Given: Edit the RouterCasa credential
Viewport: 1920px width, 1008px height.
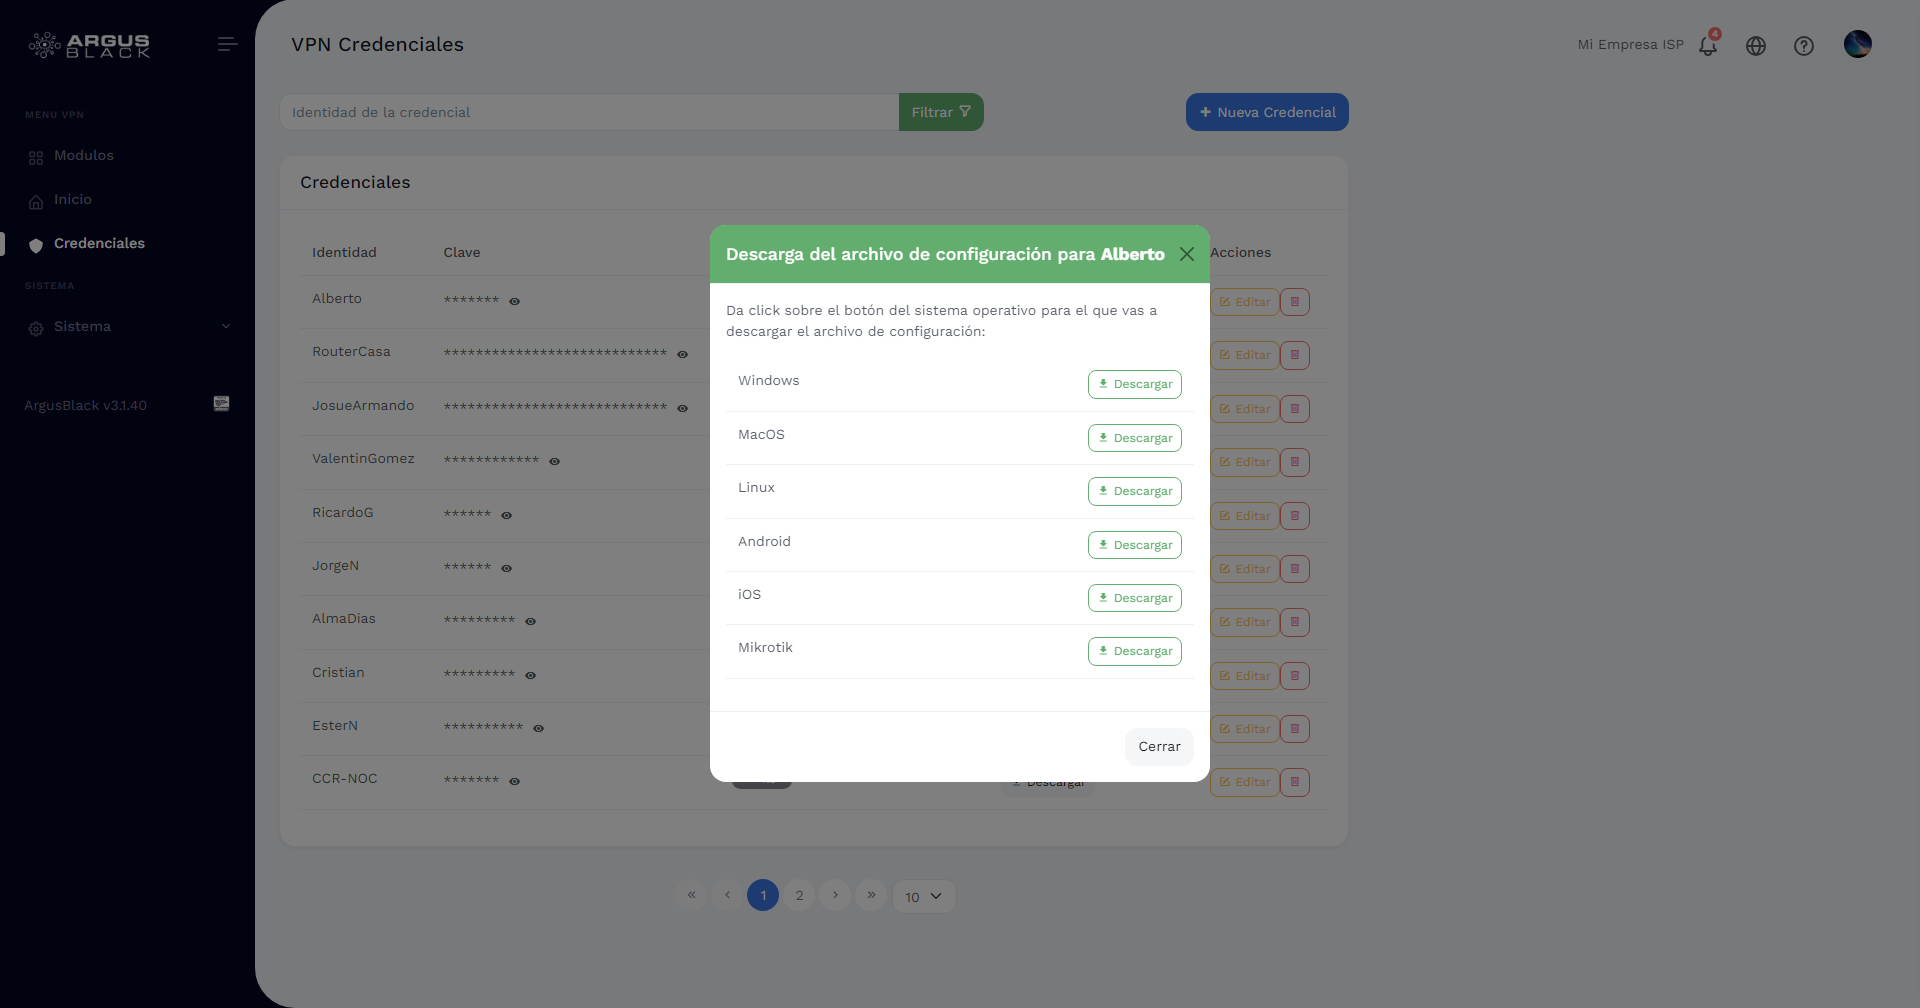Looking at the screenshot, I should coord(1245,355).
